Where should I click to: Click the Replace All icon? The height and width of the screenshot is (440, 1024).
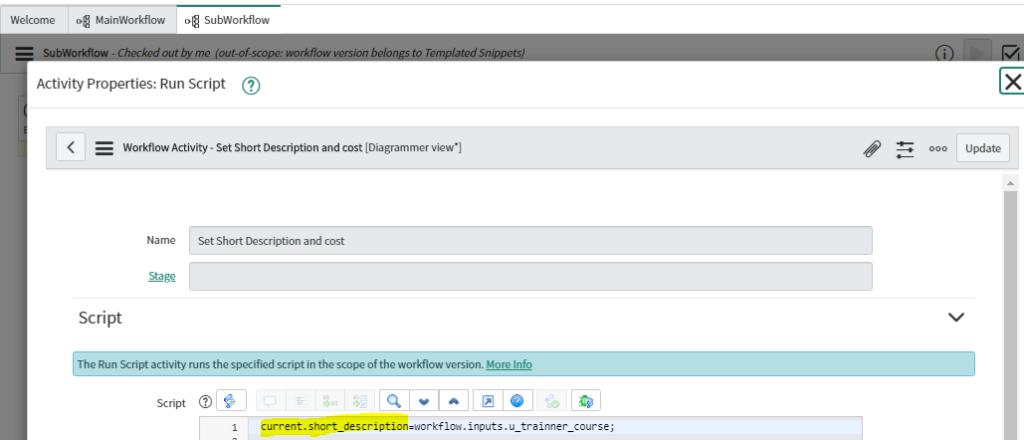(x=359, y=400)
